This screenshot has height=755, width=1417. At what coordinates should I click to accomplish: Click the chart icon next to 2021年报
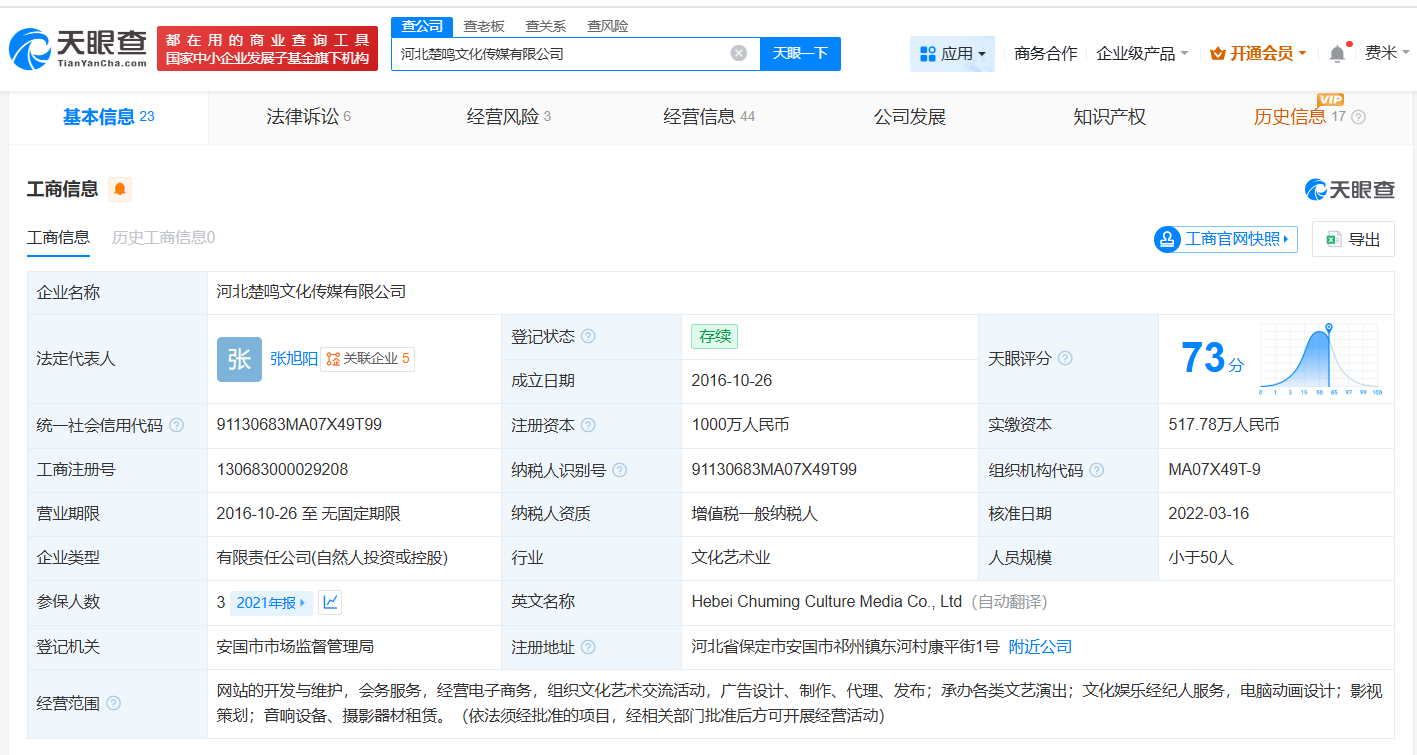coord(329,602)
